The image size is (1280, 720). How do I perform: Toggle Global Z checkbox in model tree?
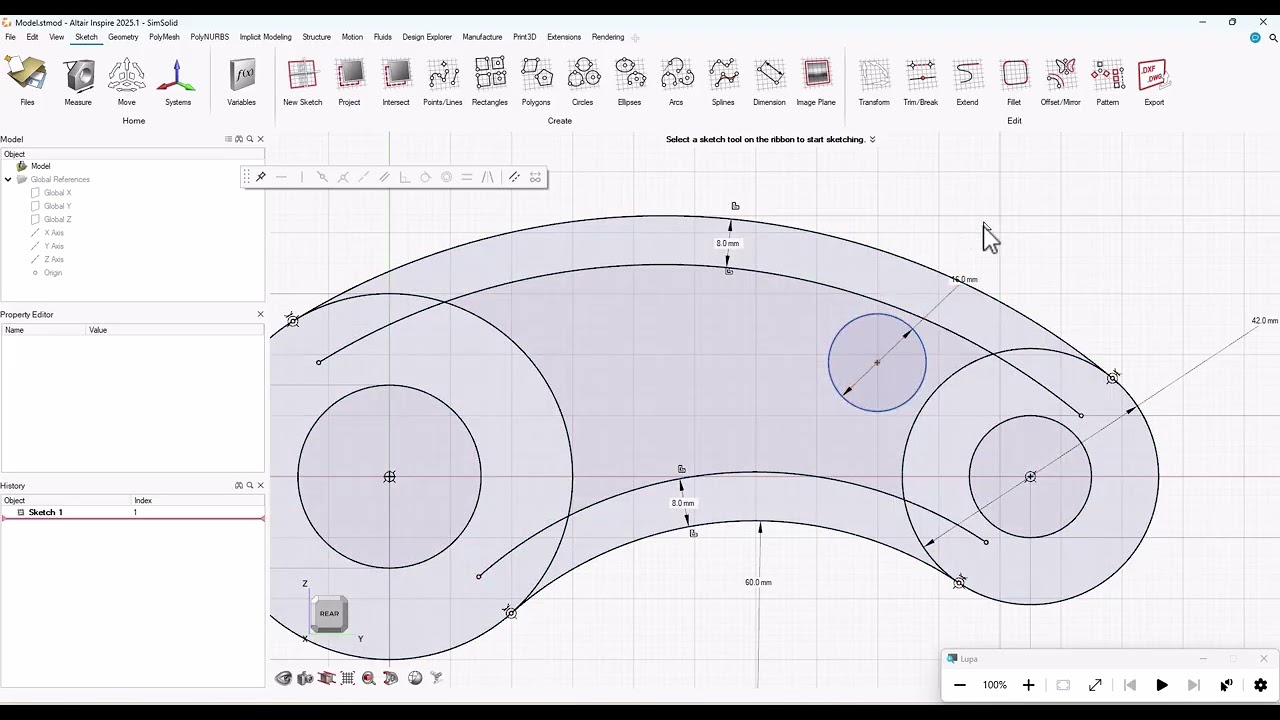pos(36,219)
